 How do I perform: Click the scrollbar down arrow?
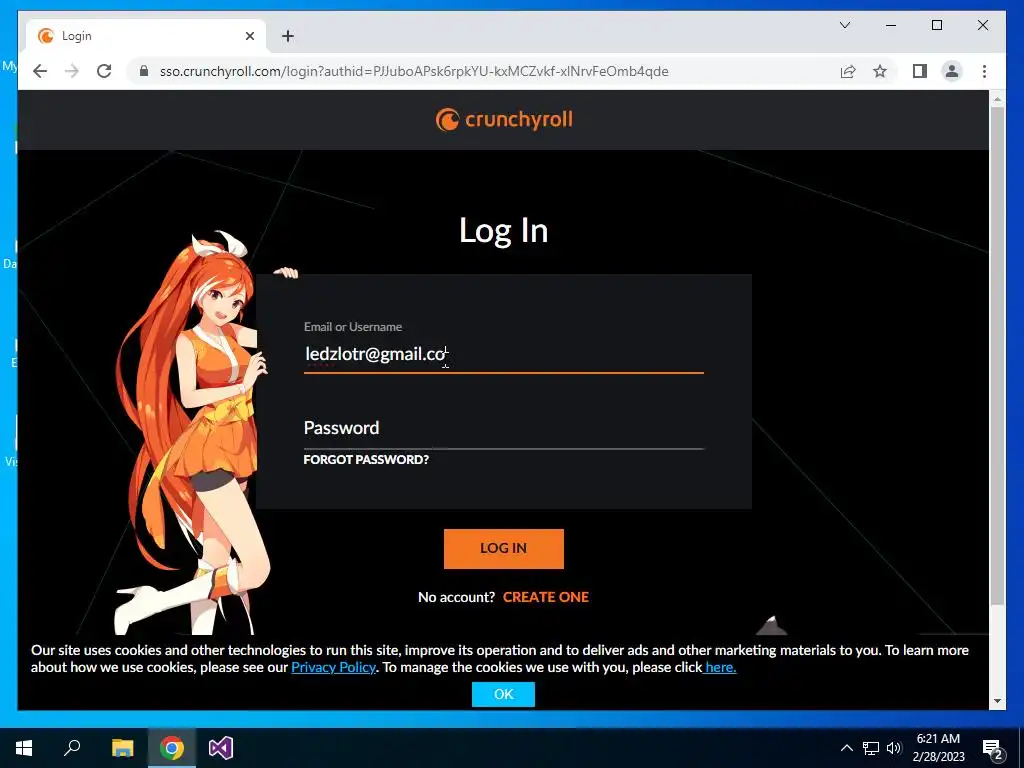click(x=997, y=701)
